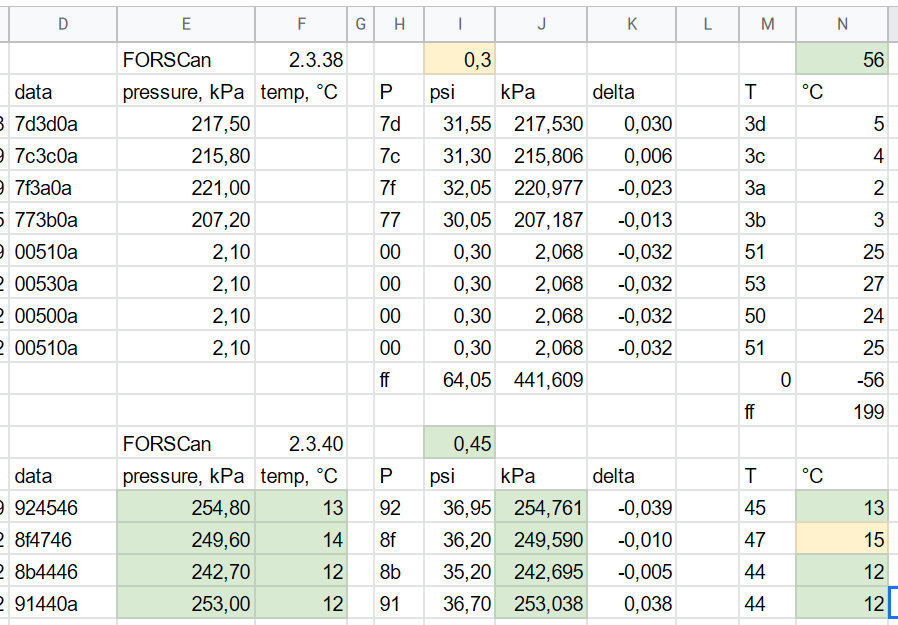898x625 pixels.
Task: Select the temp, °C header cell
Action: [x=300, y=92]
